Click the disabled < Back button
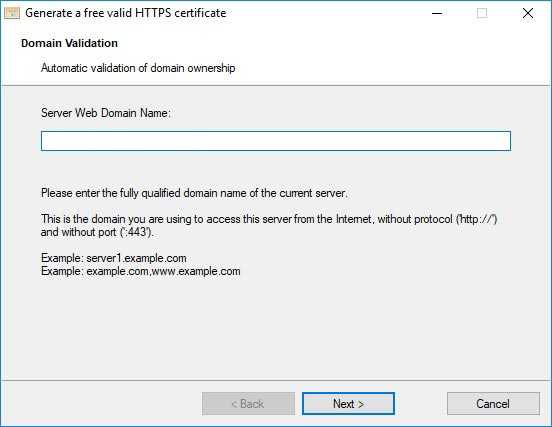 249,403
